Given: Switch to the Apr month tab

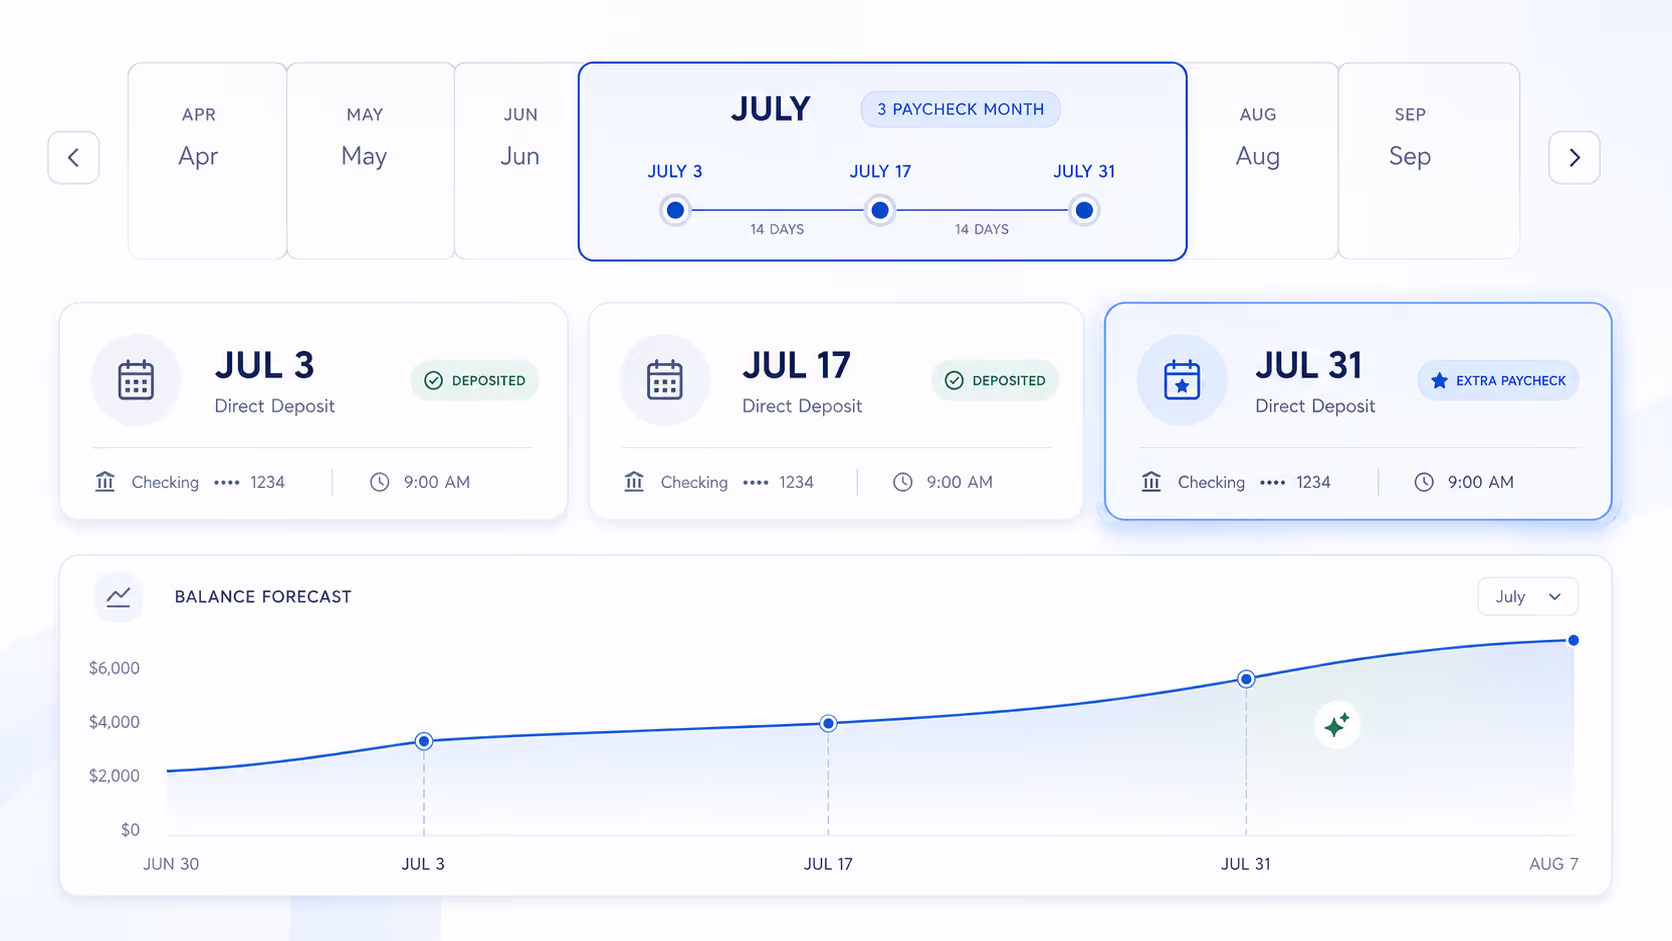Looking at the screenshot, I should [207, 161].
